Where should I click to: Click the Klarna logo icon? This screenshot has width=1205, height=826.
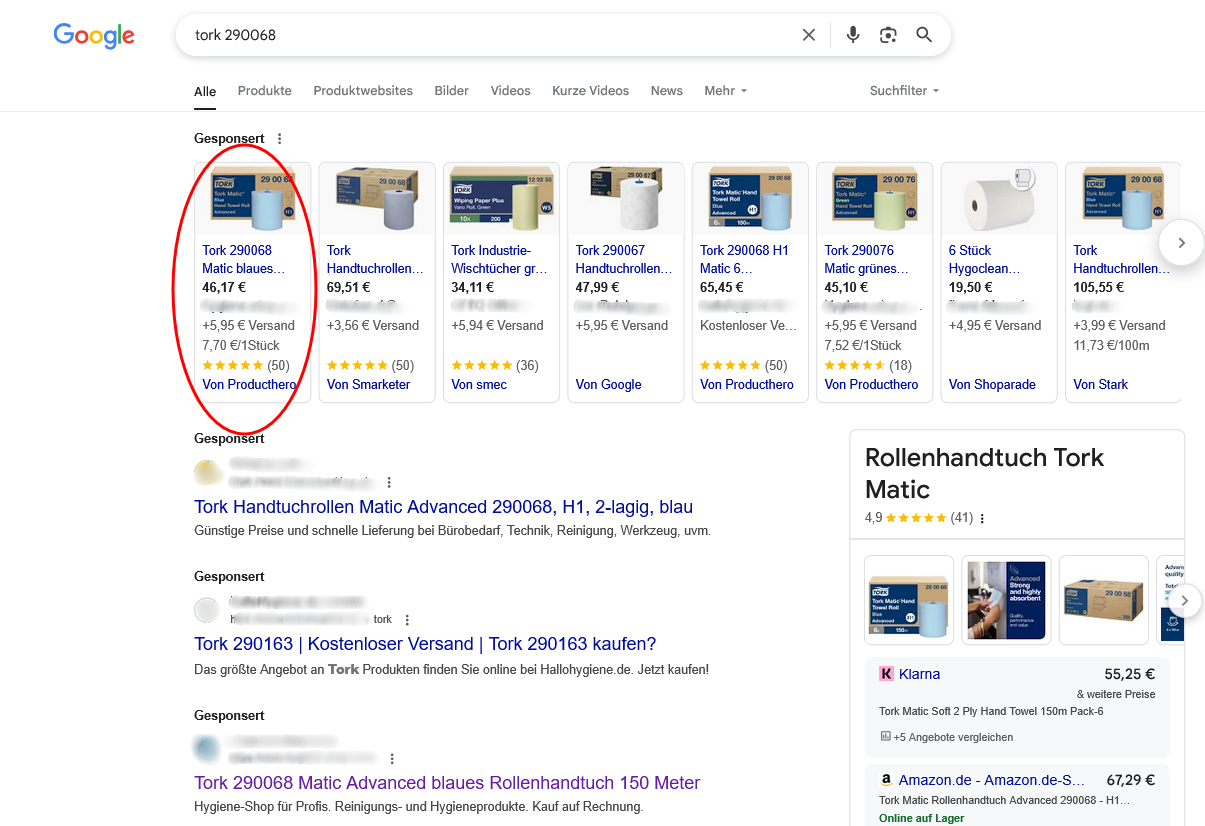886,674
